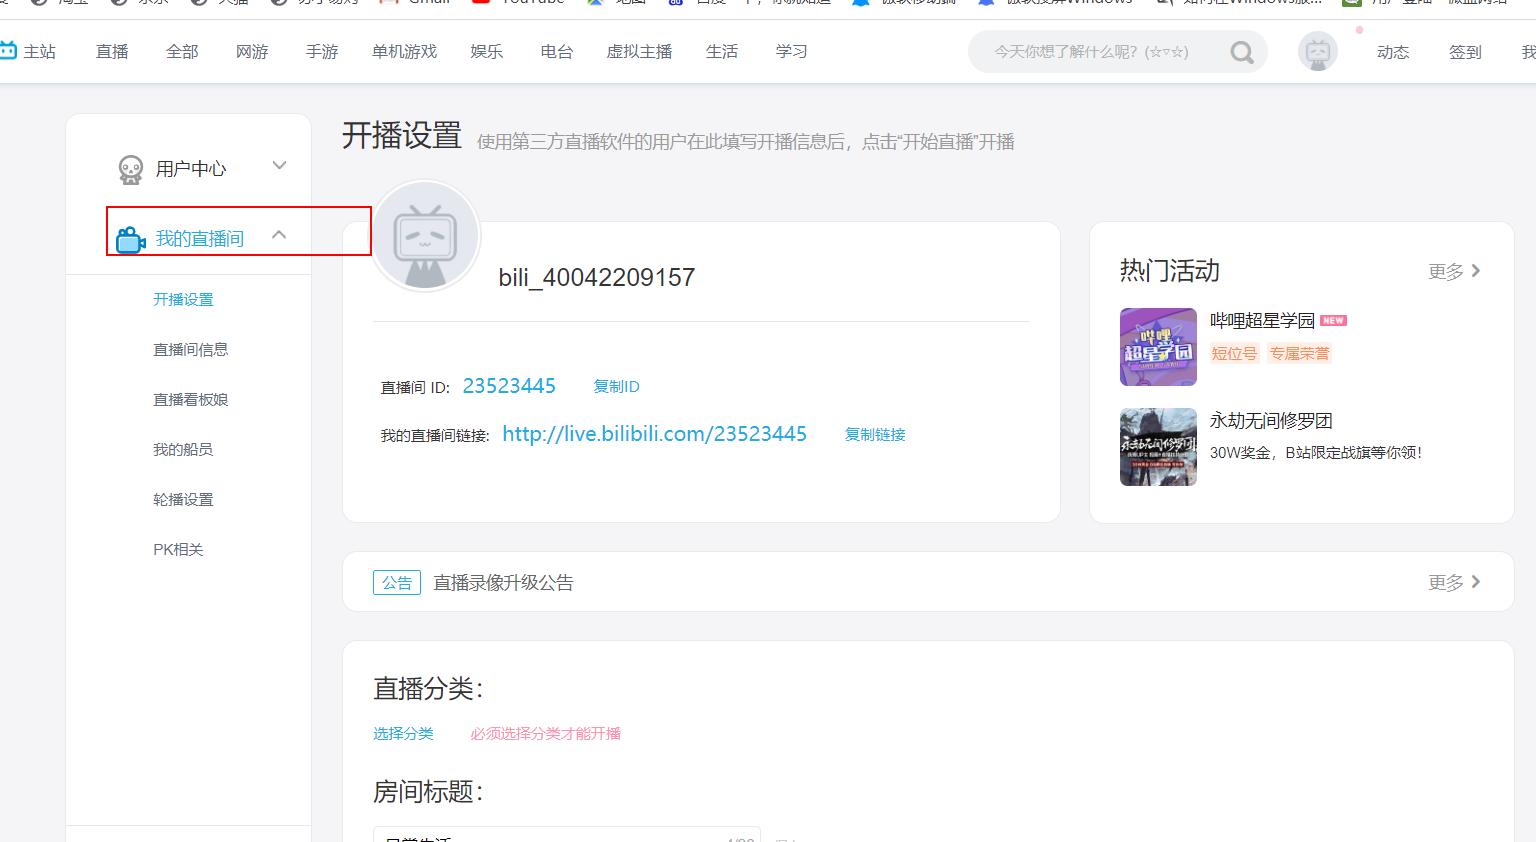Select PK相关 in sidebar
1536x842 pixels.
tap(178, 549)
